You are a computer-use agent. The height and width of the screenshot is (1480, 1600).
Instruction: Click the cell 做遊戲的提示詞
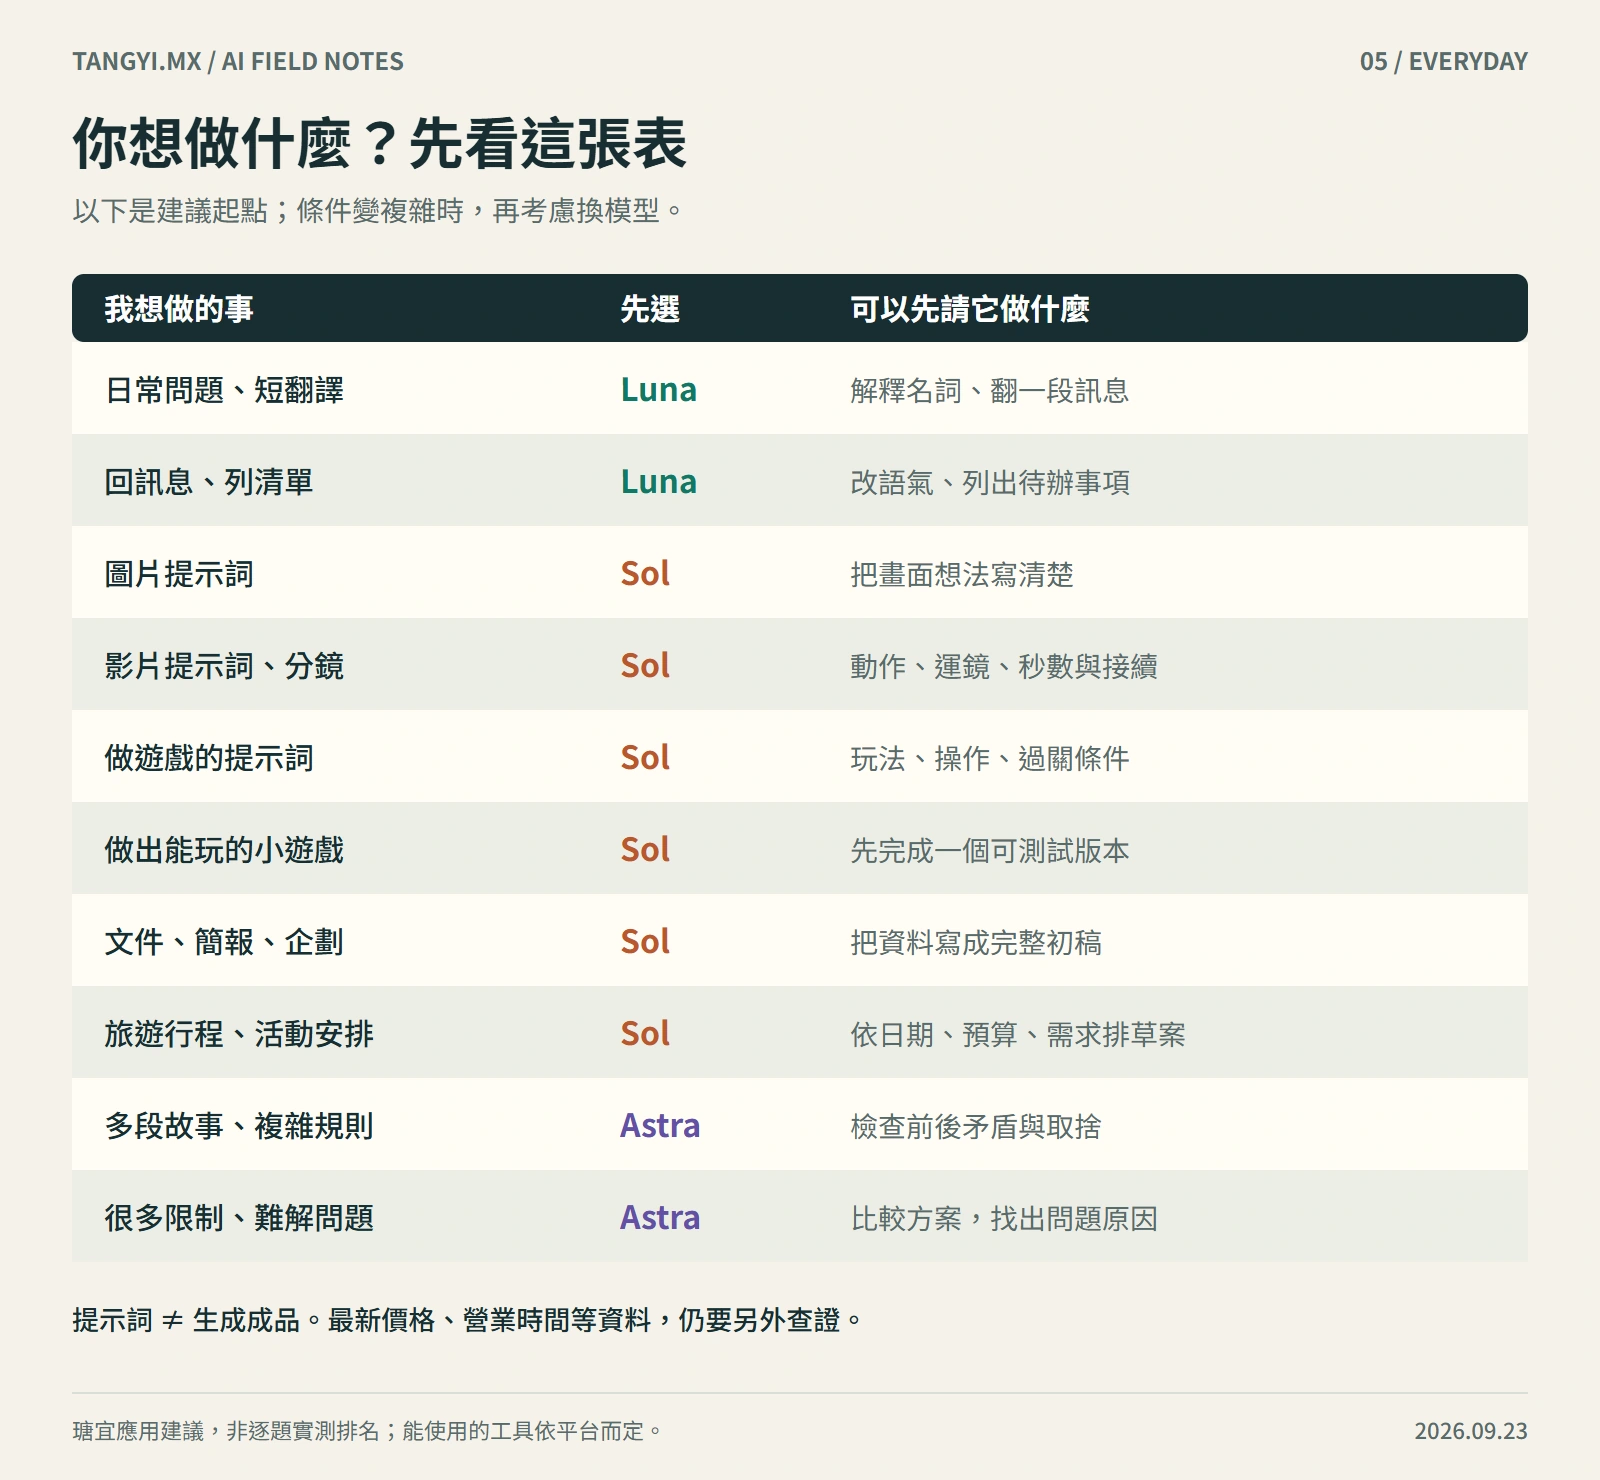(209, 758)
